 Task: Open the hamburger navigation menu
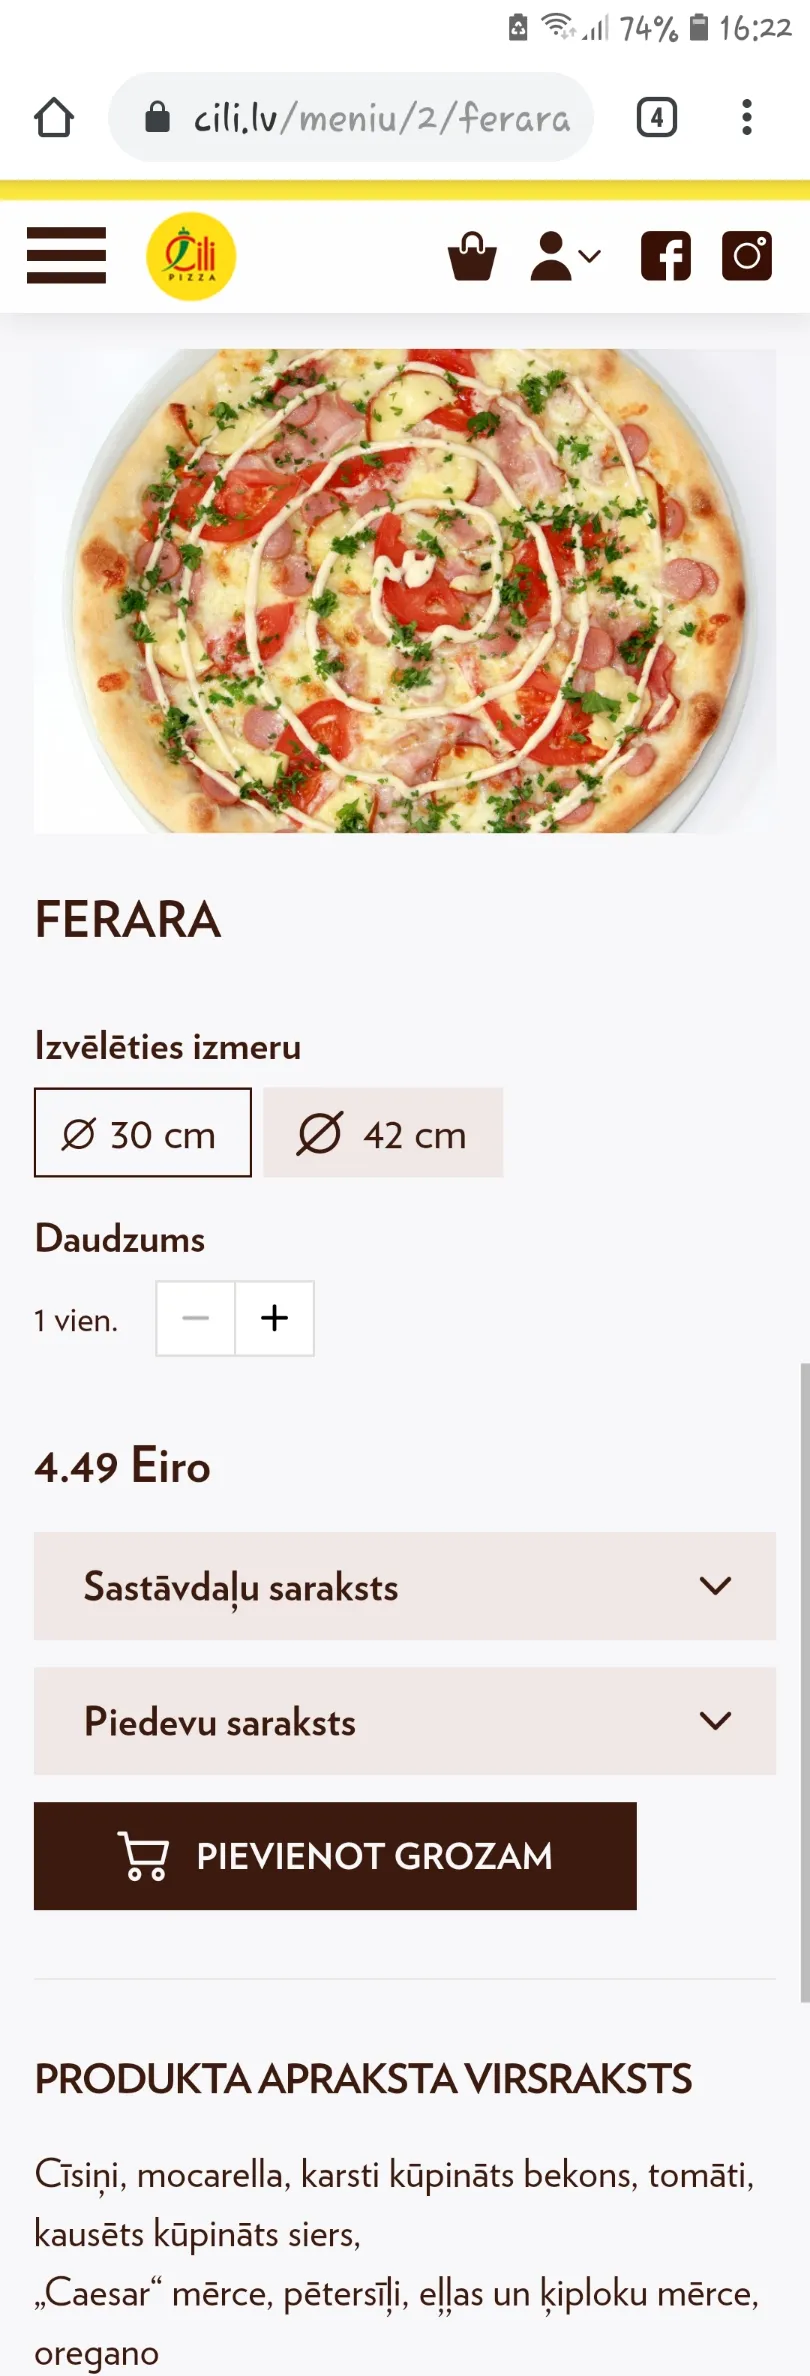[66, 255]
